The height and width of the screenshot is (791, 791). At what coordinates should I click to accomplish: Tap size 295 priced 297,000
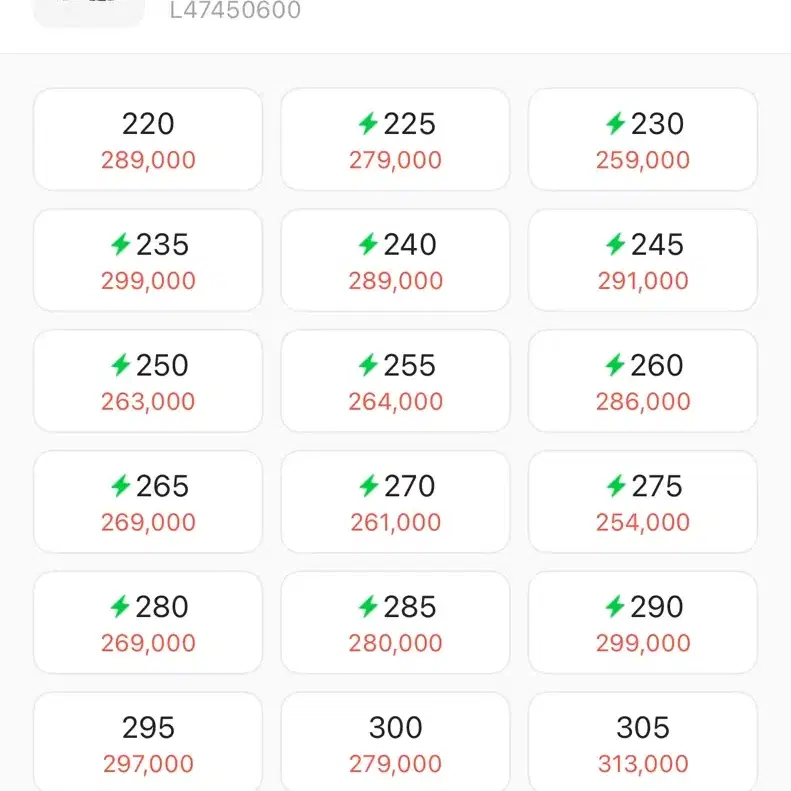(x=148, y=743)
